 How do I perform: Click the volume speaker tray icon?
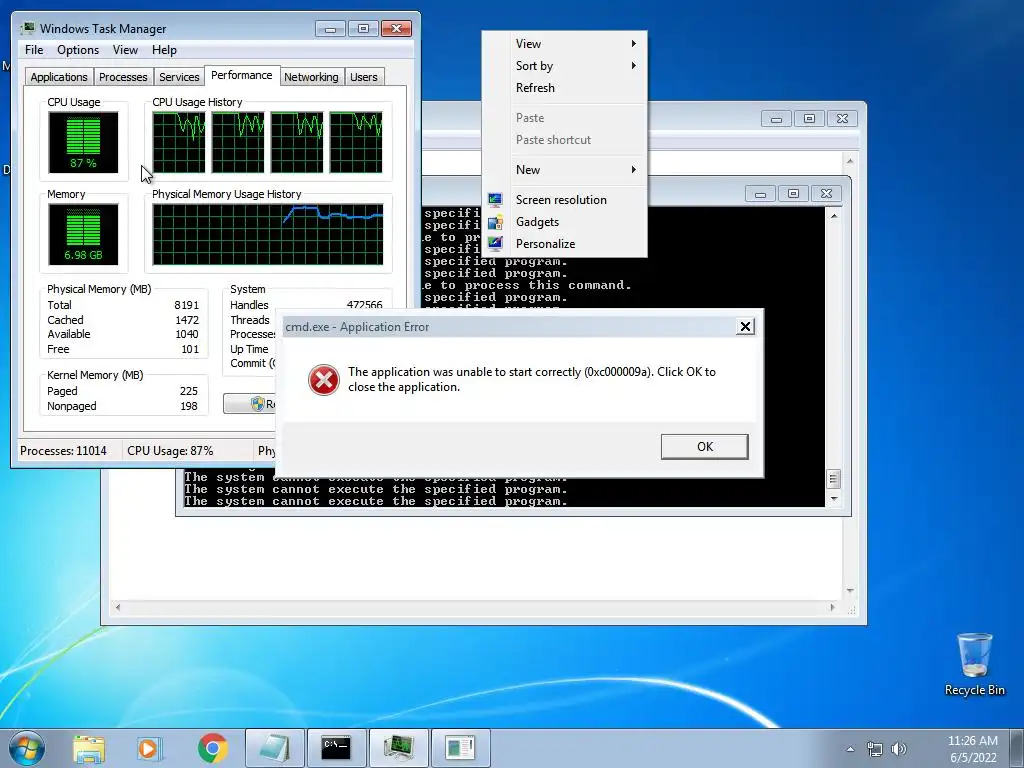[x=899, y=749]
